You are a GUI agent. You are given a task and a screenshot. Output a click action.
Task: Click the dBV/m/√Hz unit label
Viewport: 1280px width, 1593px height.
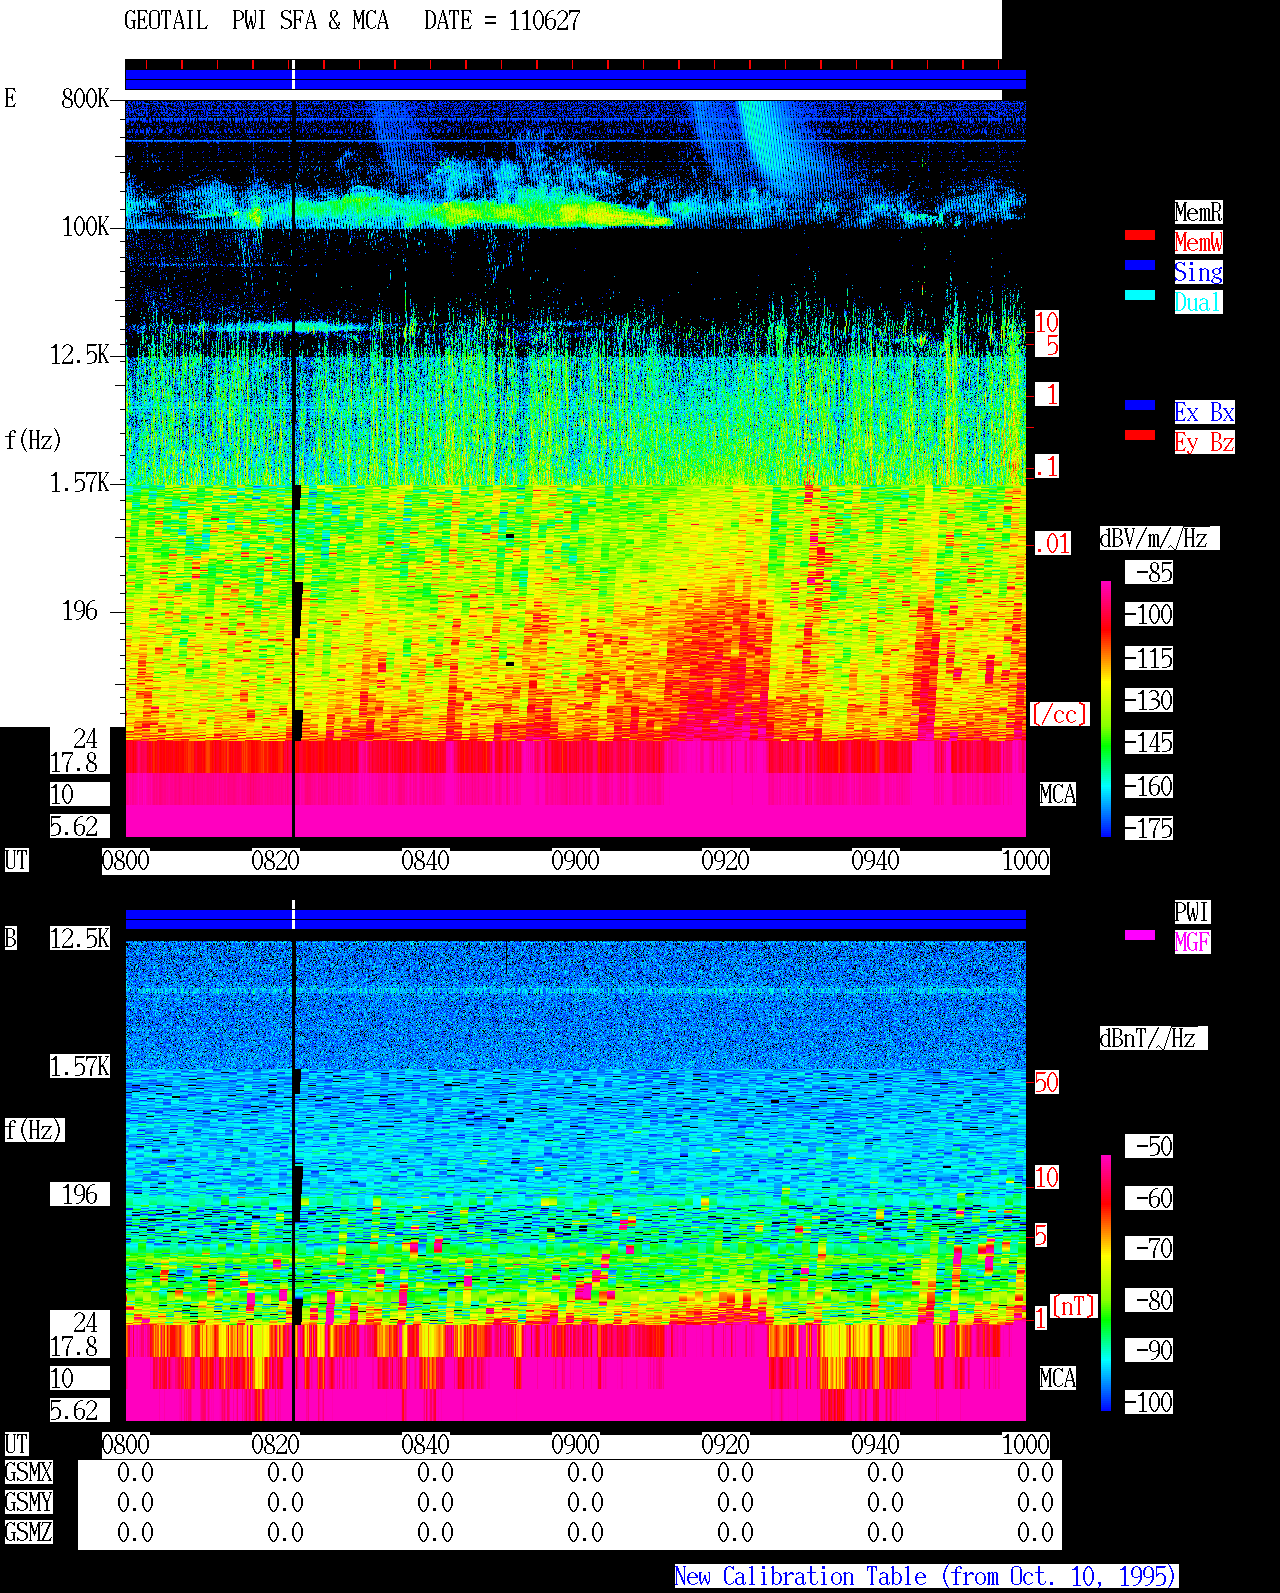tap(1159, 538)
